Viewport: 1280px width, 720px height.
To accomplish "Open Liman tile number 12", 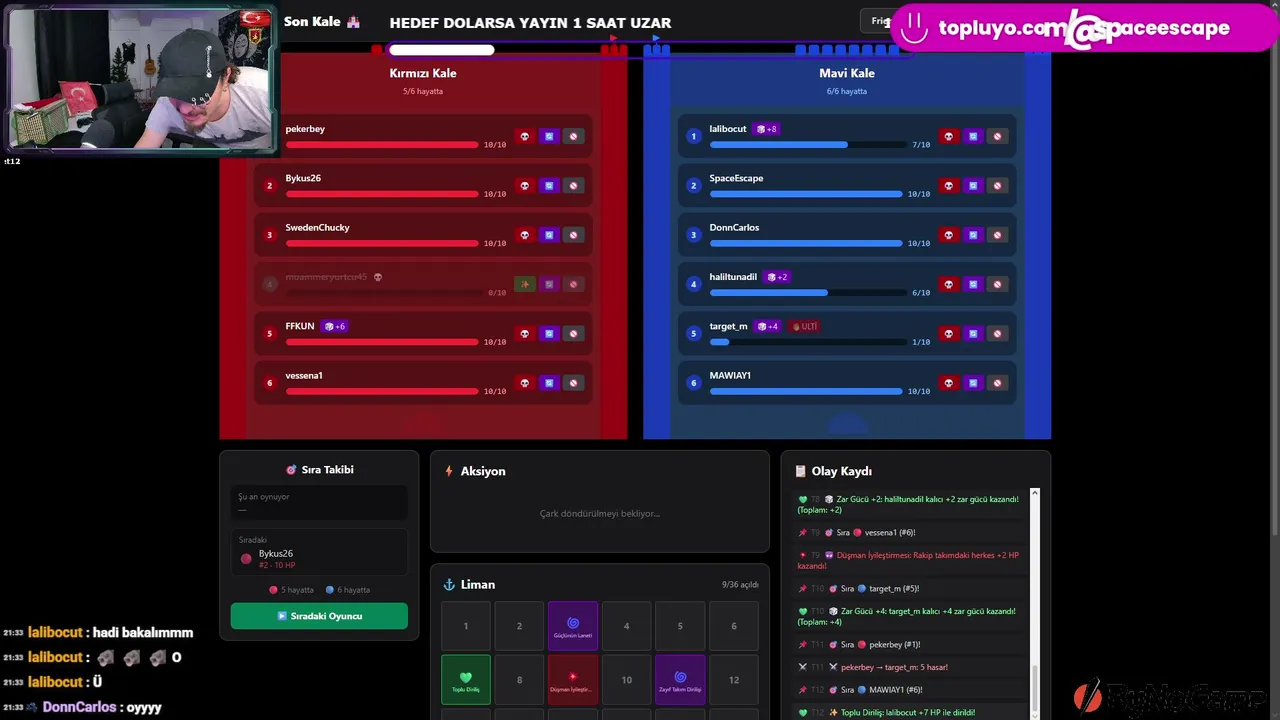I will 734,680.
